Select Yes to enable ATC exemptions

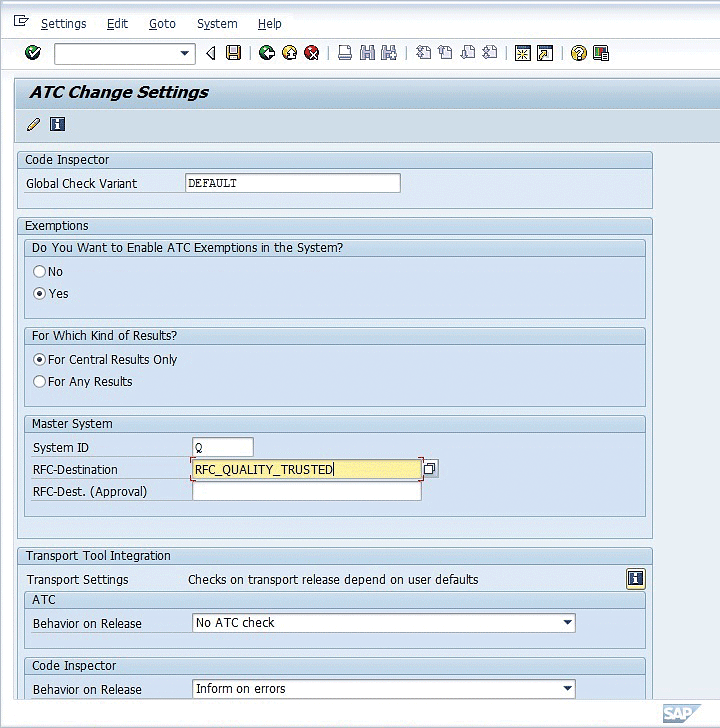(x=40, y=293)
